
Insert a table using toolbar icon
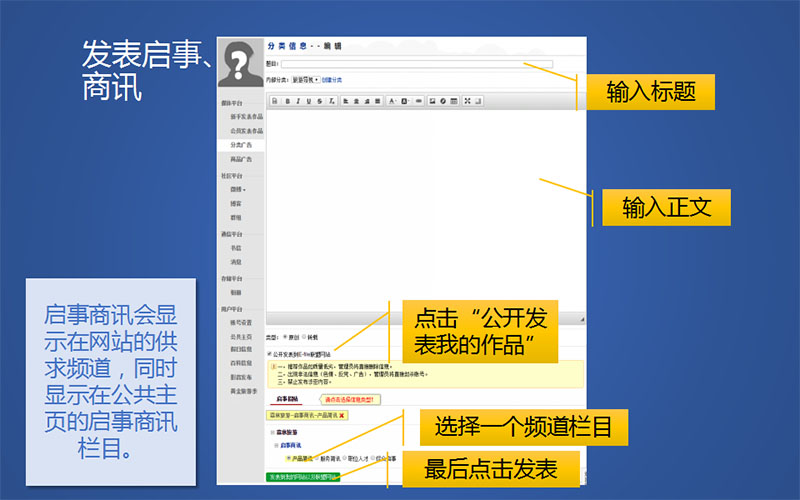454,101
